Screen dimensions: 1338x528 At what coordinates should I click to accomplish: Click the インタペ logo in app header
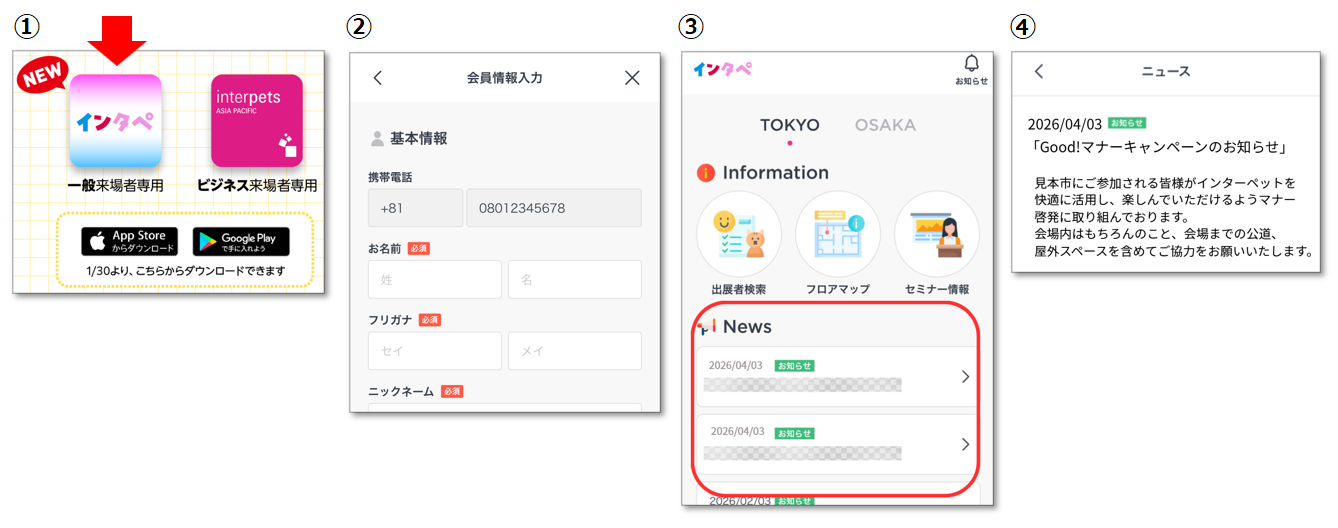click(x=723, y=68)
